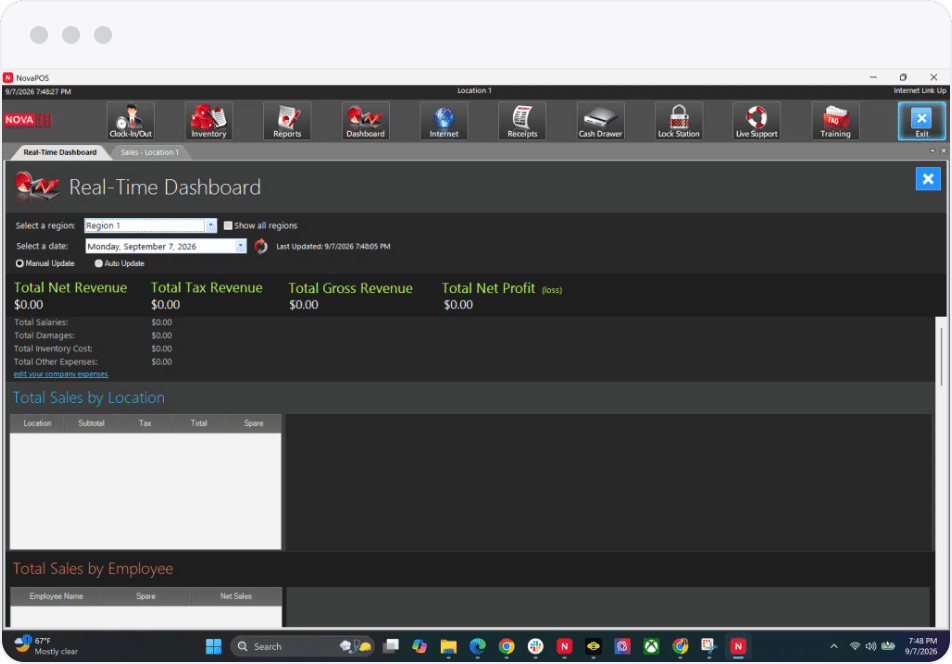Open the Dashboard toolbar icon
This screenshot has width=952, height=664.
[x=366, y=121]
